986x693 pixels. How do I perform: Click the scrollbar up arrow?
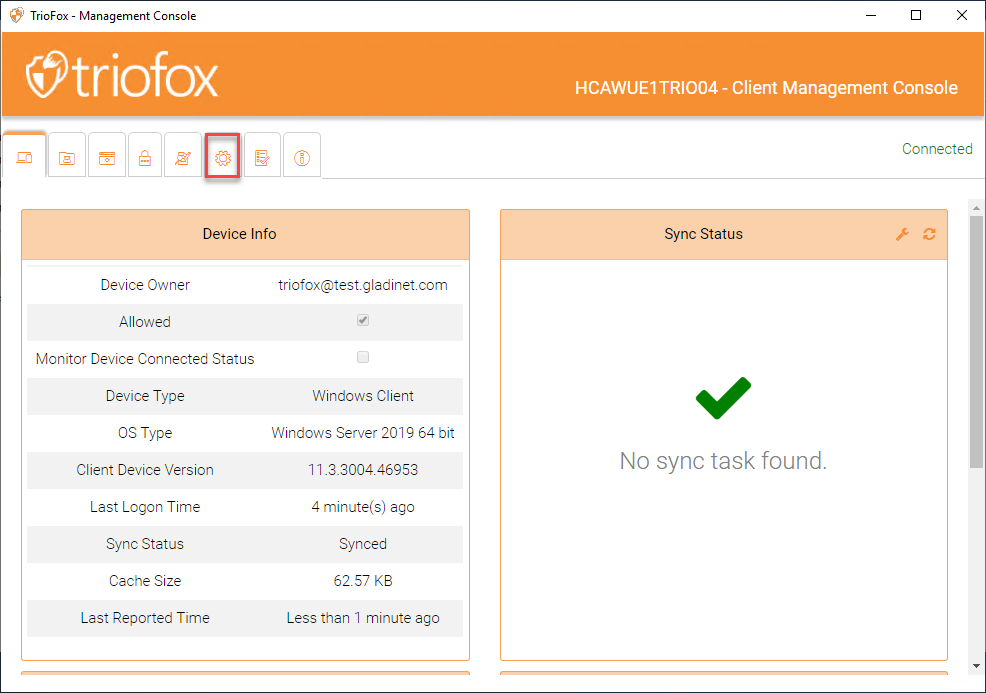point(976,208)
